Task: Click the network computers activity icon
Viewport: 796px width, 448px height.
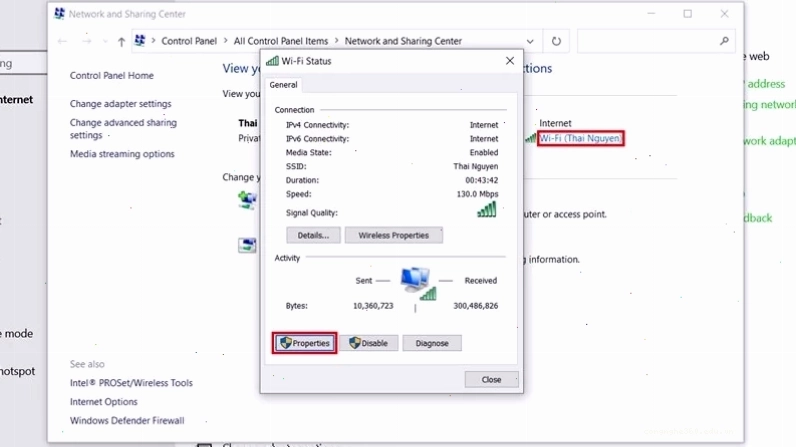Action: click(x=417, y=283)
